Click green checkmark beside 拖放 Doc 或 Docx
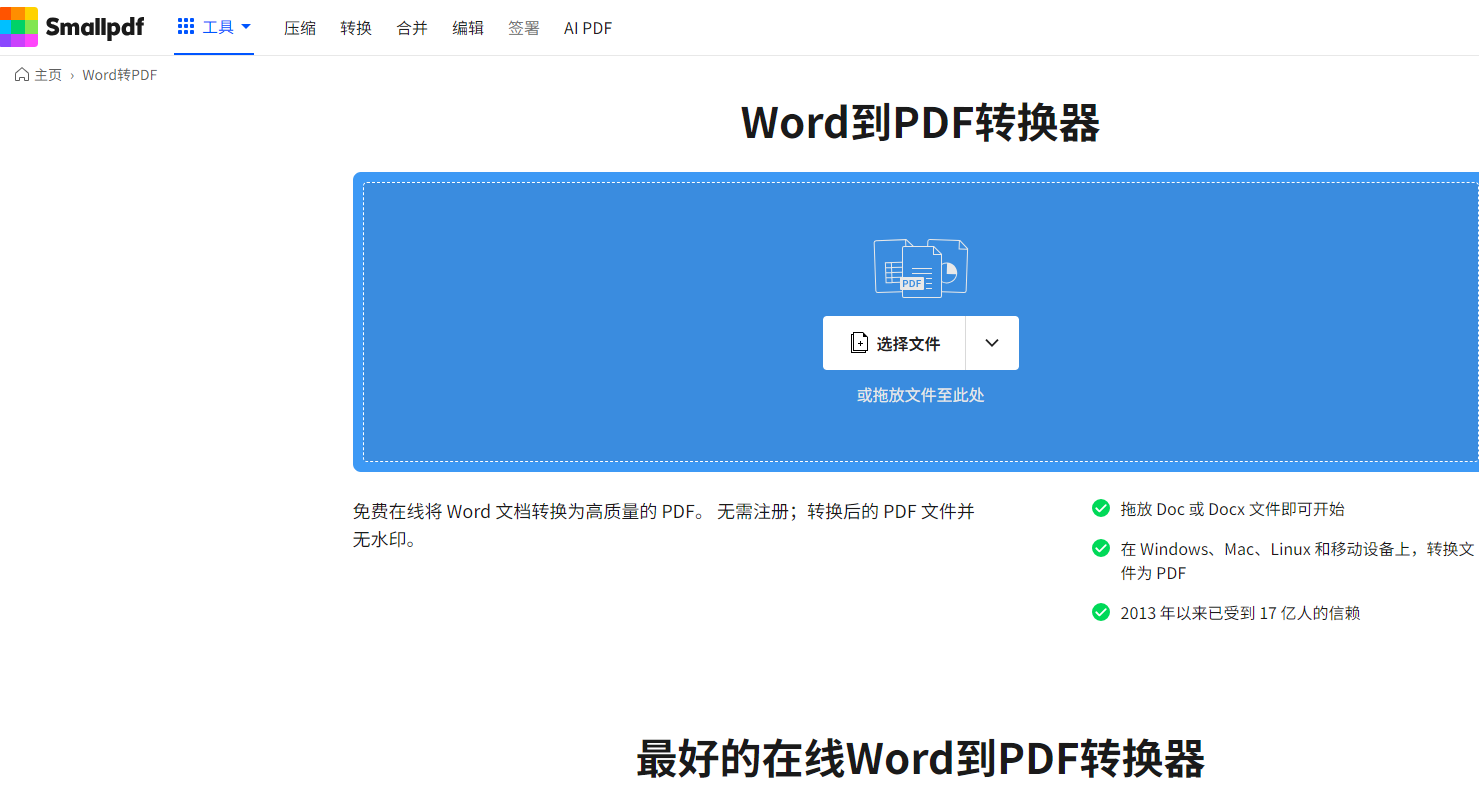The image size is (1479, 804). (x=1101, y=508)
